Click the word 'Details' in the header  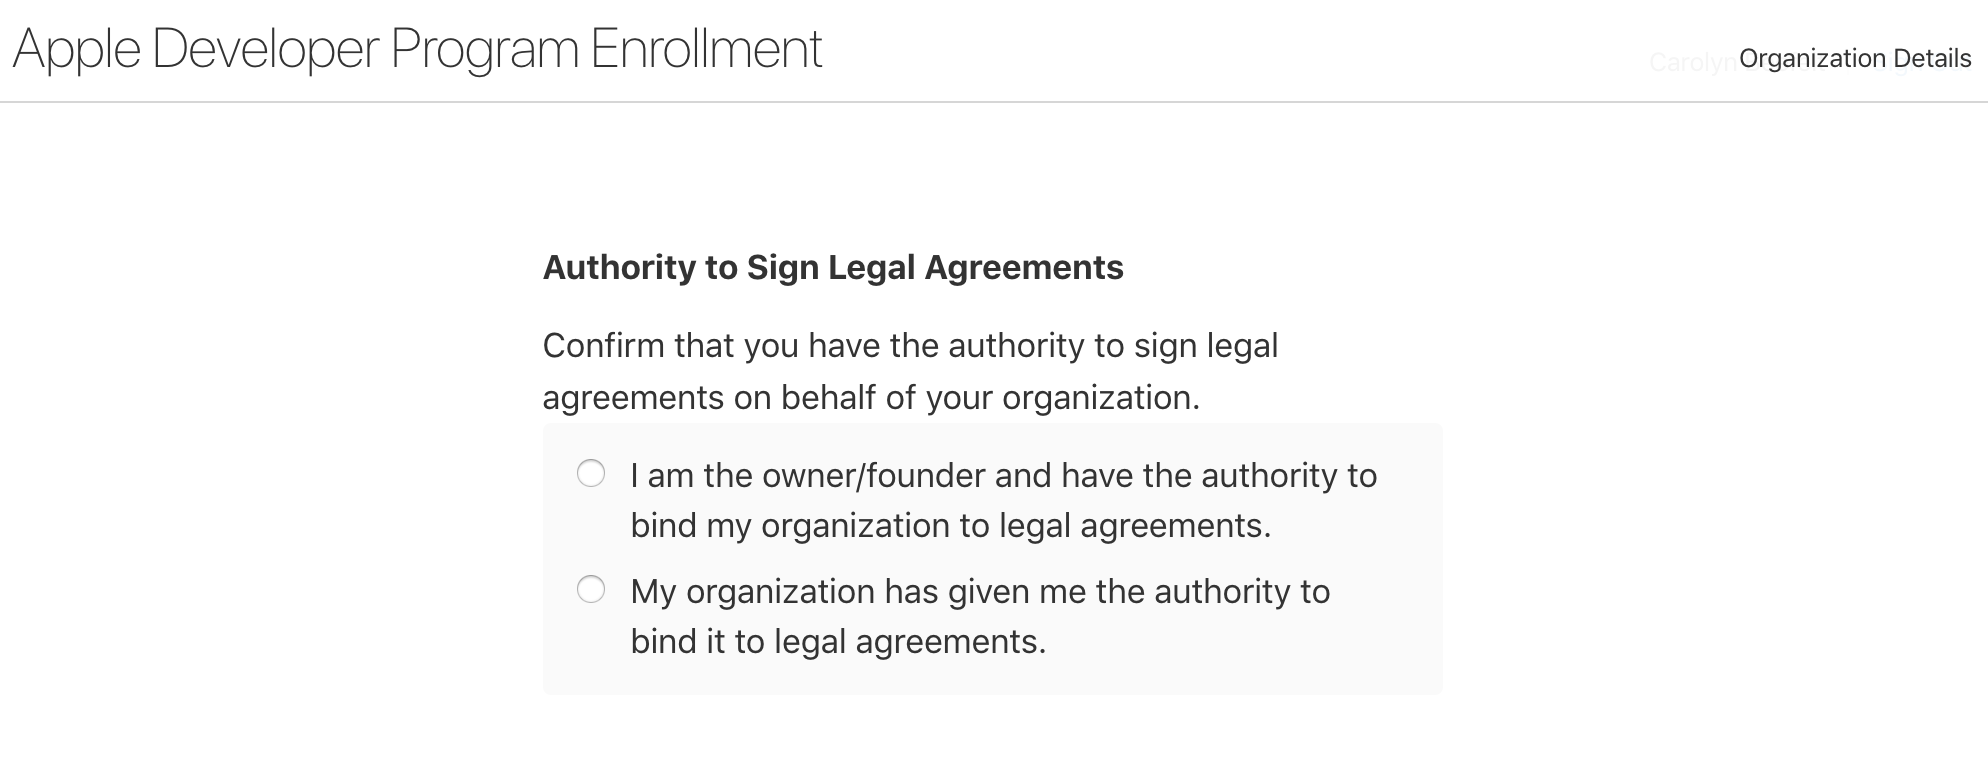[1932, 58]
